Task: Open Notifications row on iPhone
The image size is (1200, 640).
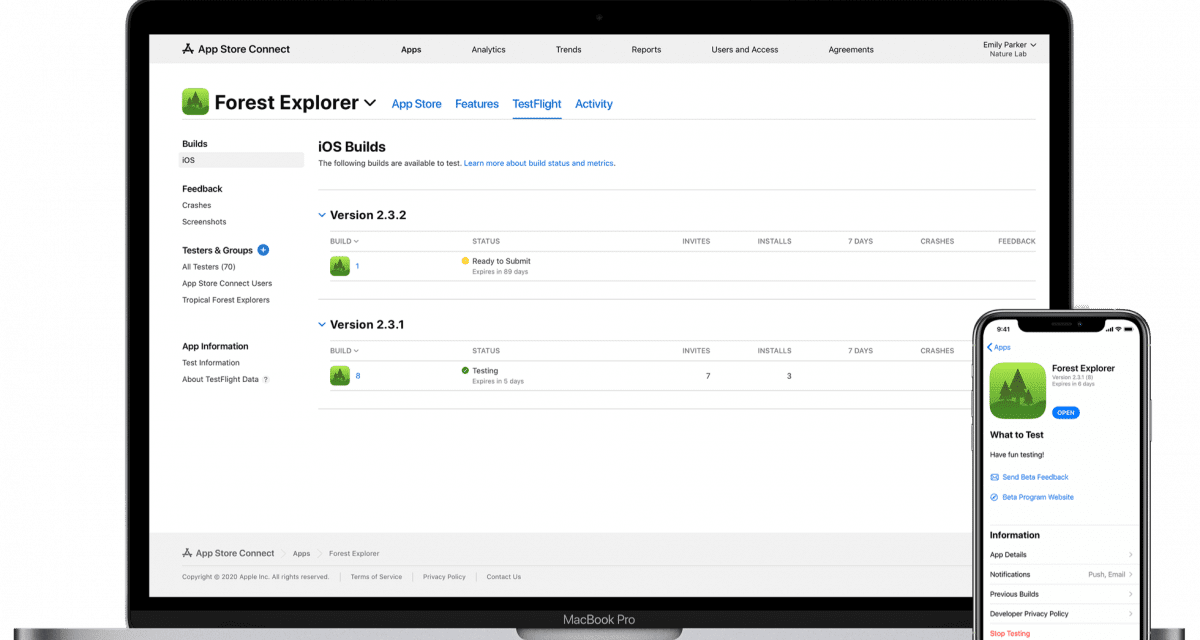Action: [1062, 574]
